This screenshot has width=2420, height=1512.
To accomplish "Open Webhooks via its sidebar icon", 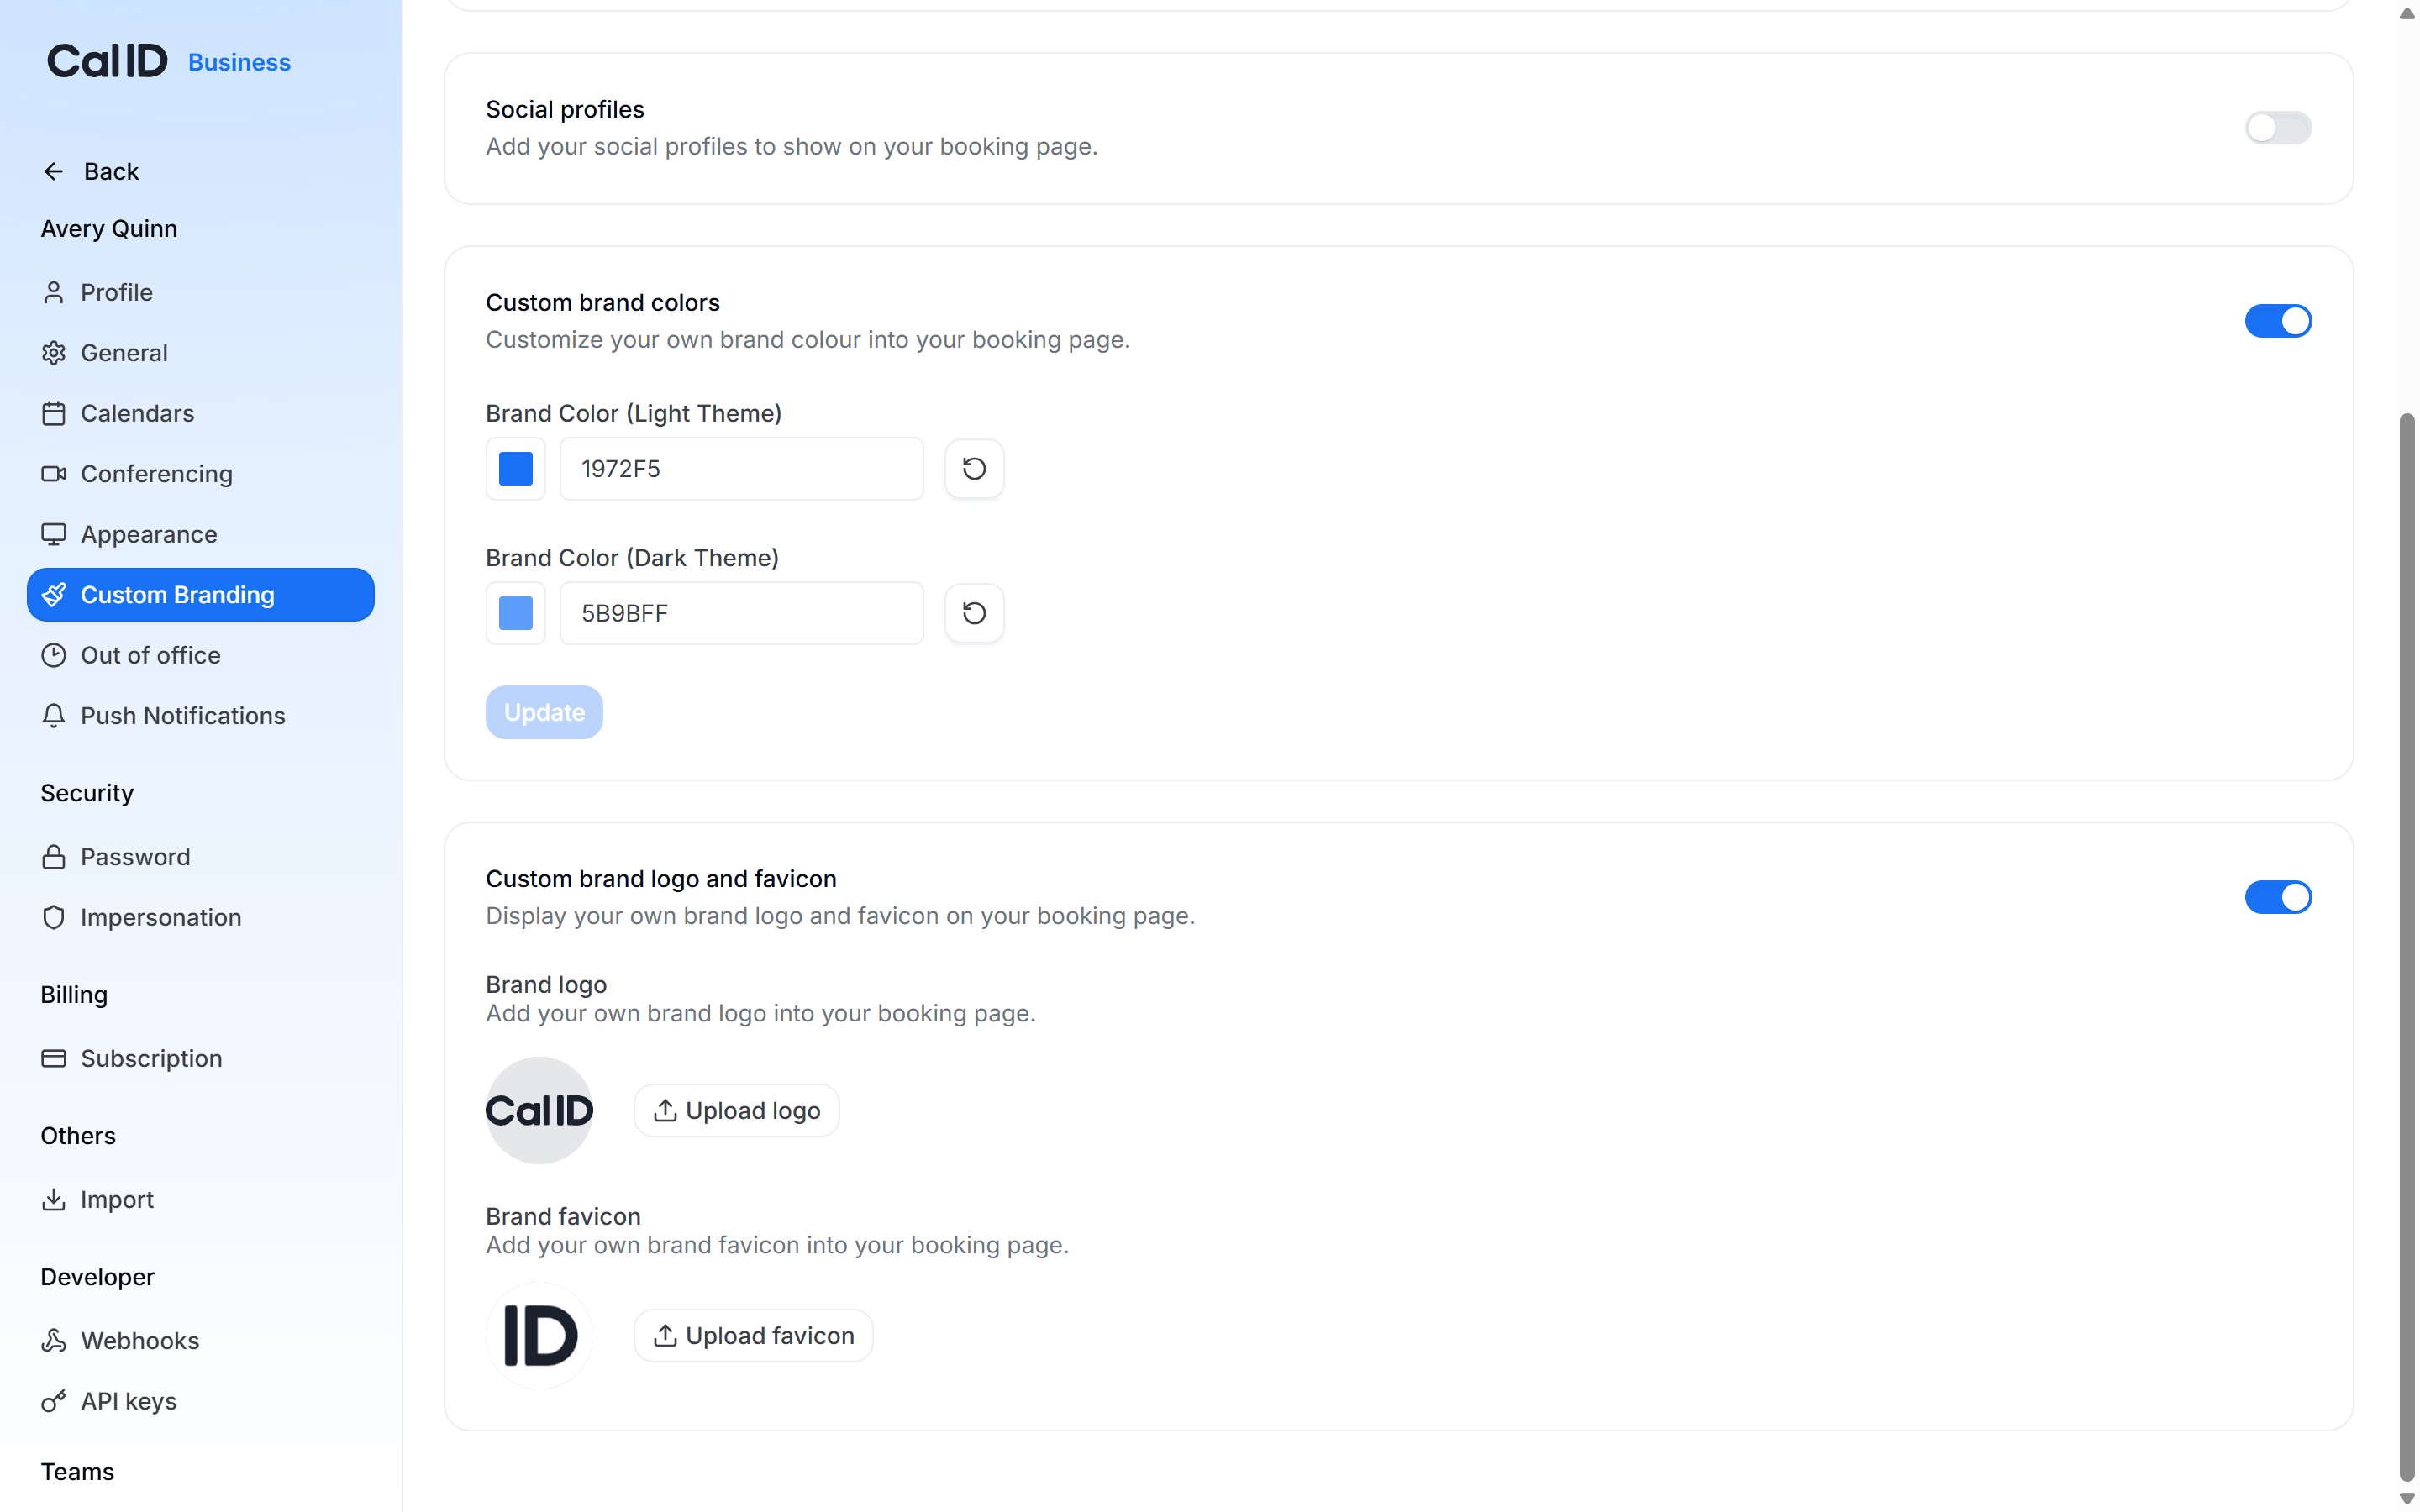I will point(54,1340).
